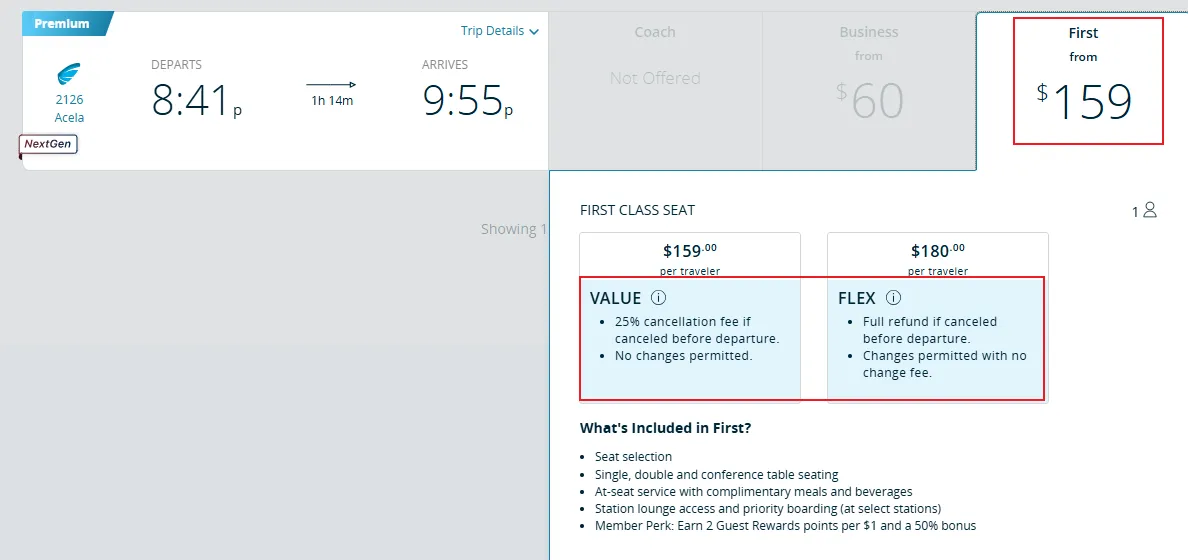Choose the $180.00 Flex fare

pos(937,255)
